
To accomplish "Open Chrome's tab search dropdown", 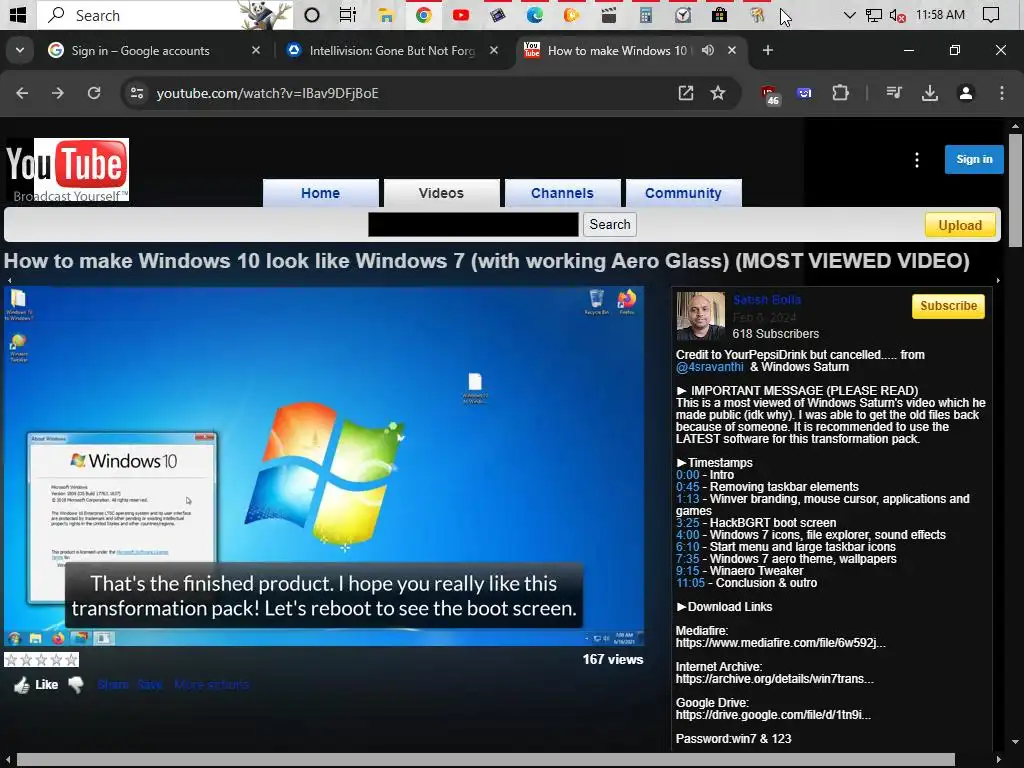I will [x=20, y=50].
